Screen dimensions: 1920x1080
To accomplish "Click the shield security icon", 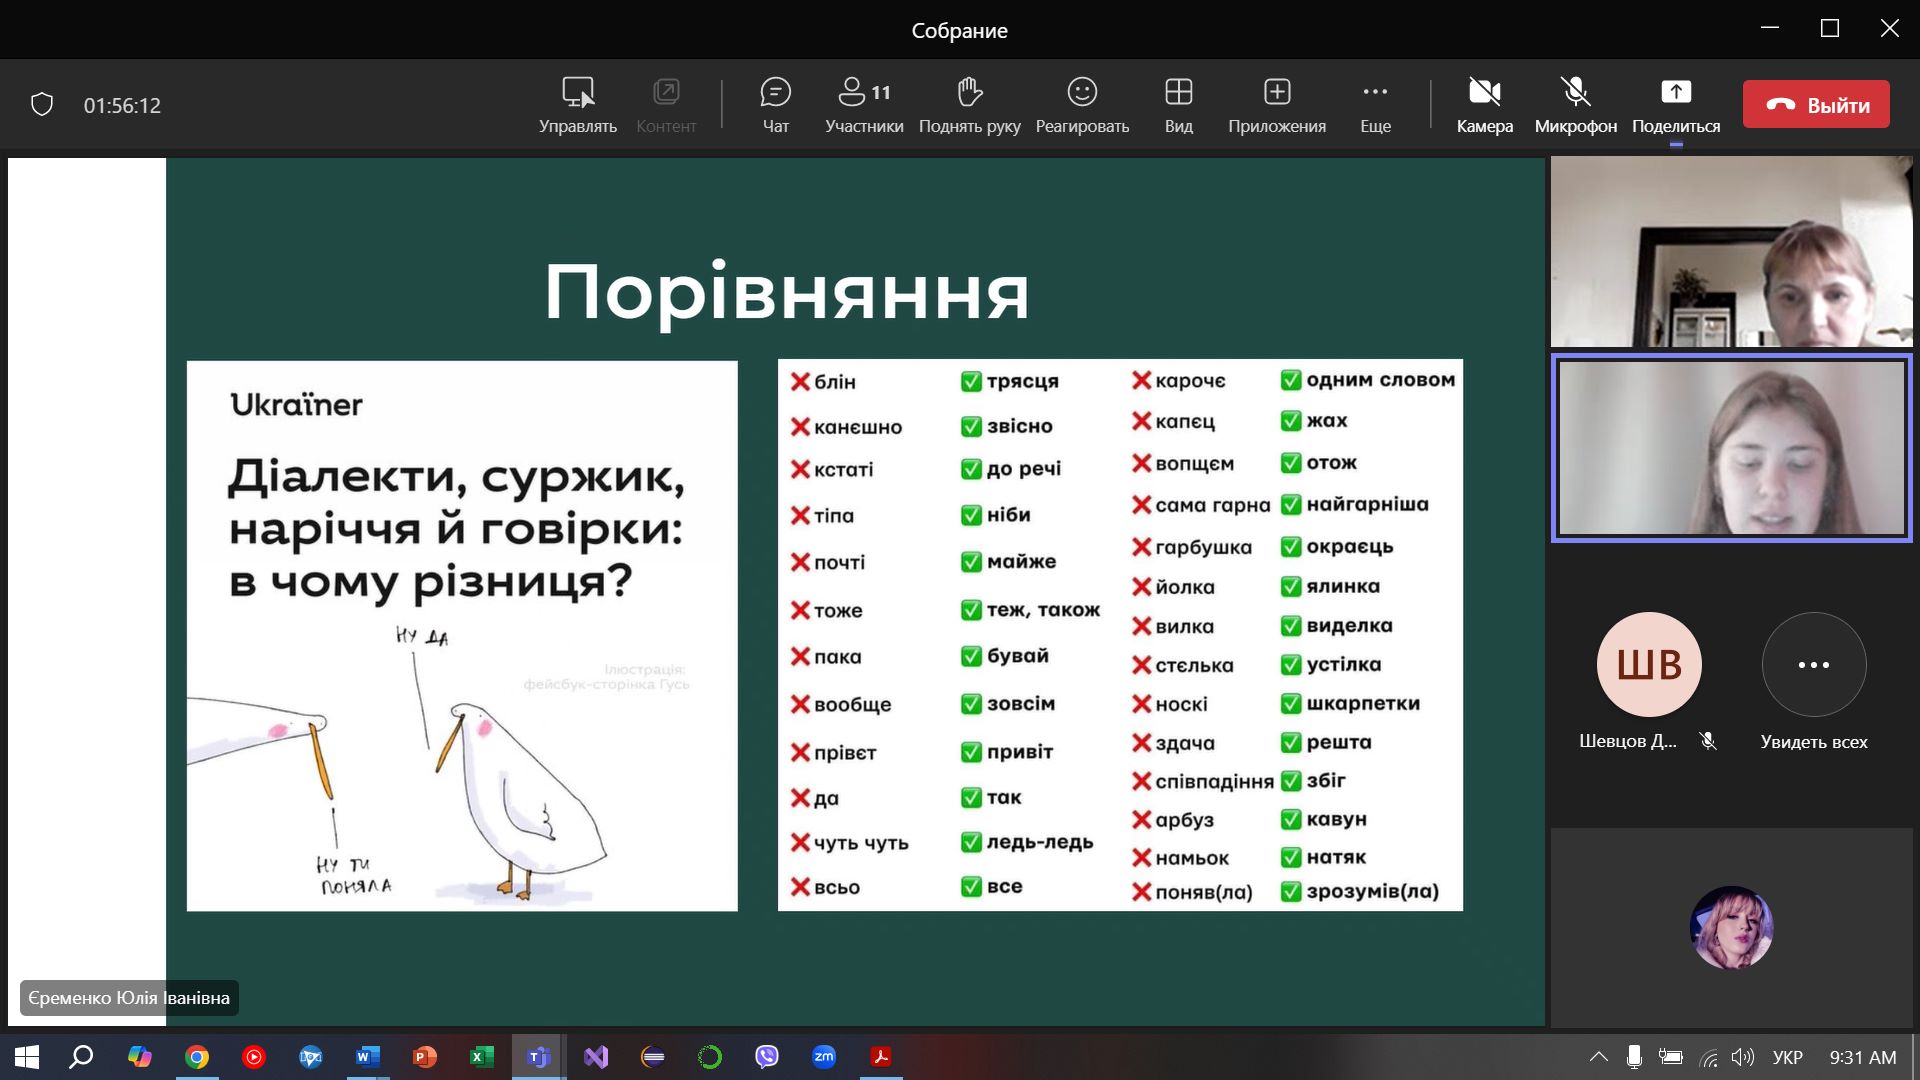I will tap(42, 105).
